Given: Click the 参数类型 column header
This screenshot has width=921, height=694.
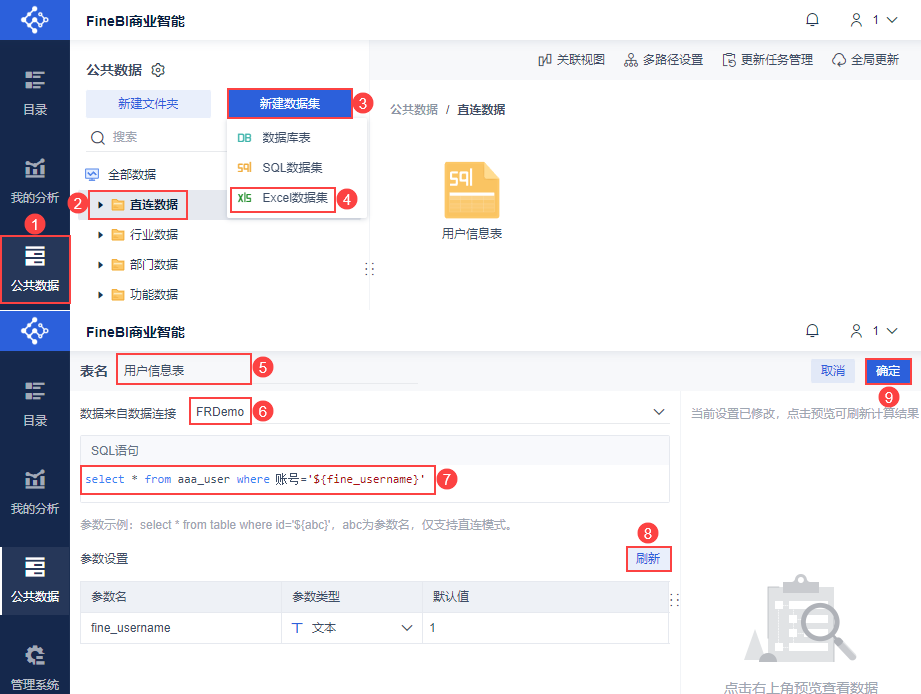Looking at the screenshot, I should click(352, 597).
